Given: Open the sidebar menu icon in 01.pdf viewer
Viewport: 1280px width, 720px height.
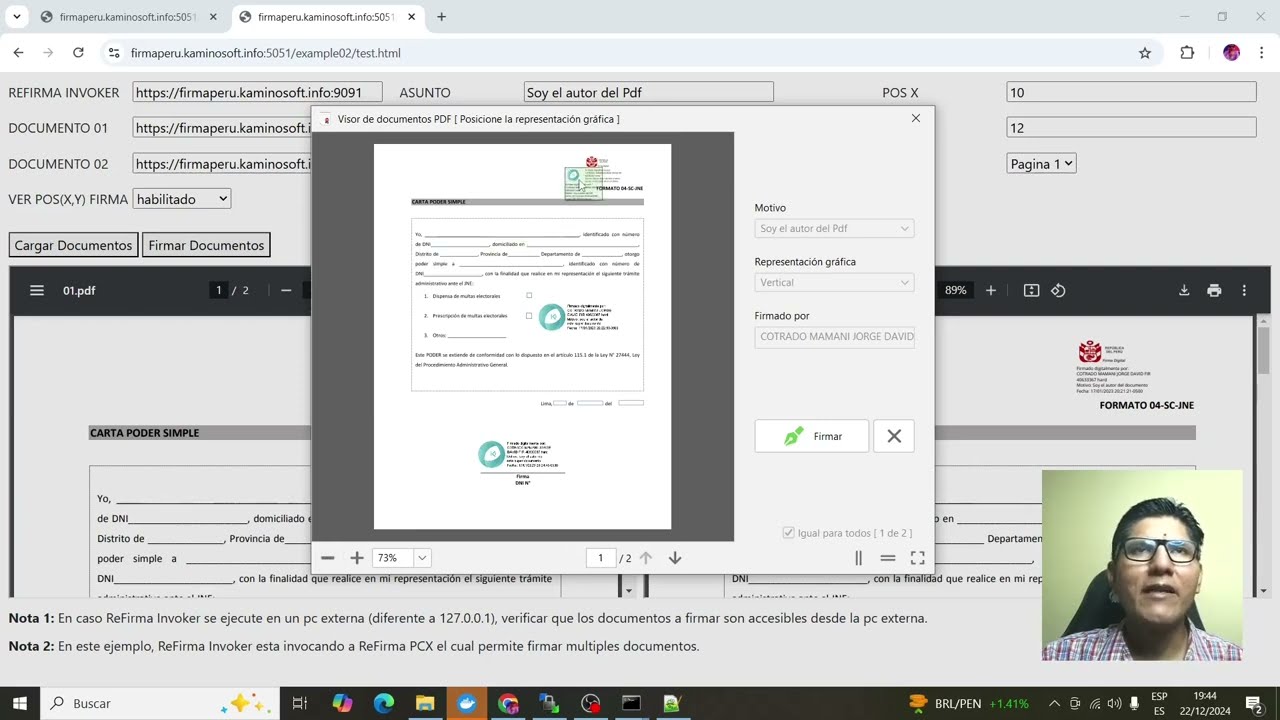Looking at the screenshot, I should point(37,290).
